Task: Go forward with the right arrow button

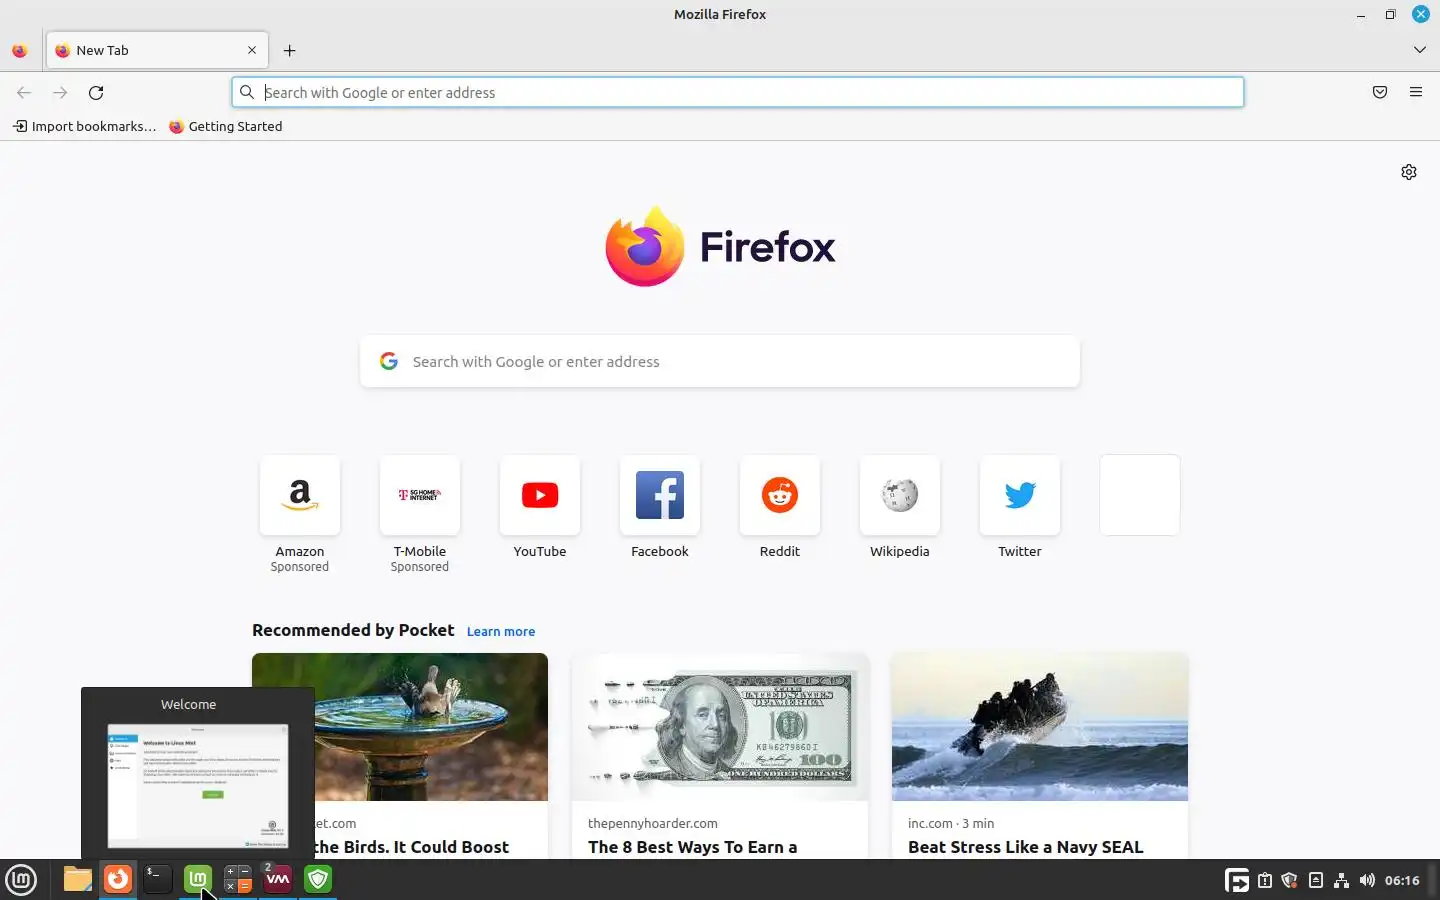Action: pyautogui.click(x=60, y=93)
